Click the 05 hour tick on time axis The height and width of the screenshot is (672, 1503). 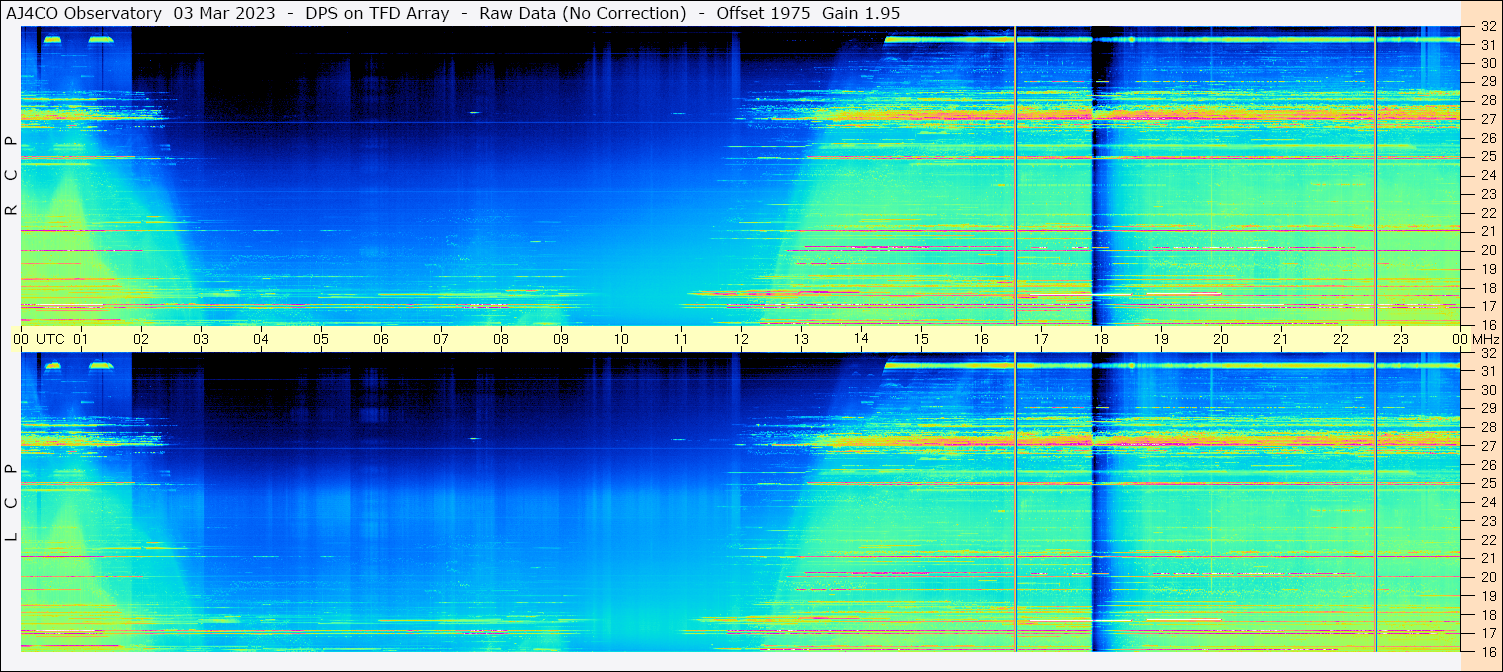coord(321,339)
